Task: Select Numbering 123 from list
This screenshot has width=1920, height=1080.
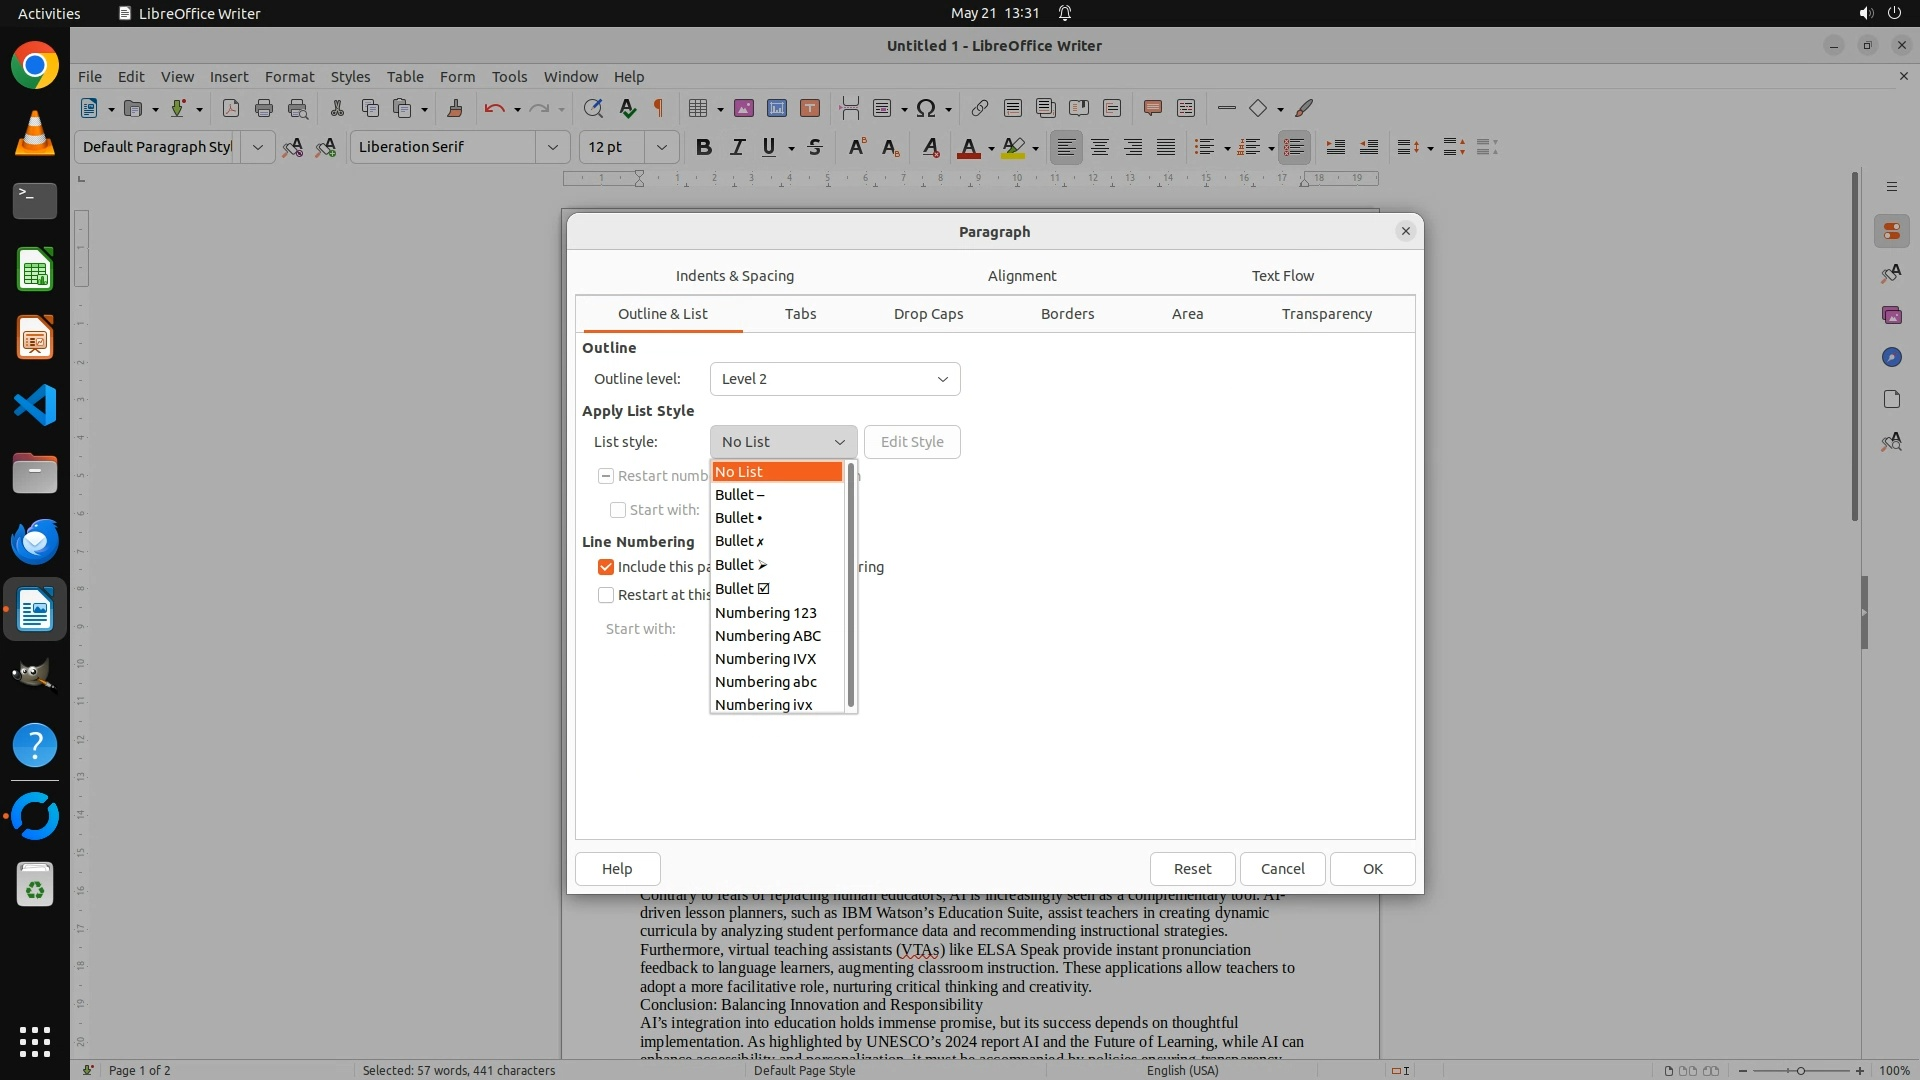Action: pyautogui.click(x=766, y=613)
